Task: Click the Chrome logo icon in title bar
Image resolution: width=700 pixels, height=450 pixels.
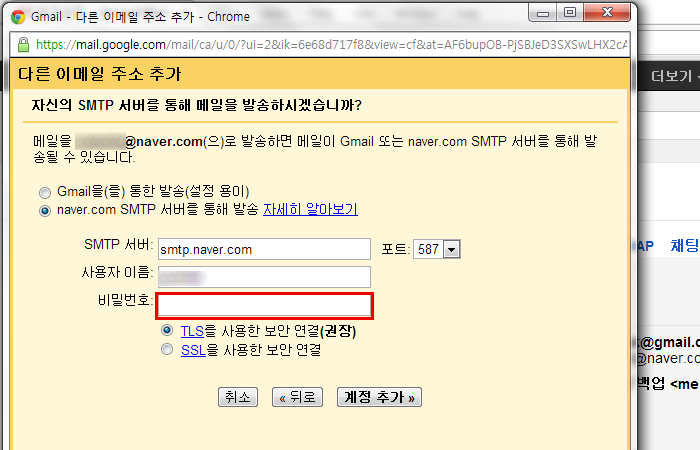Action: pyautogui.click(x=18, y=17)
